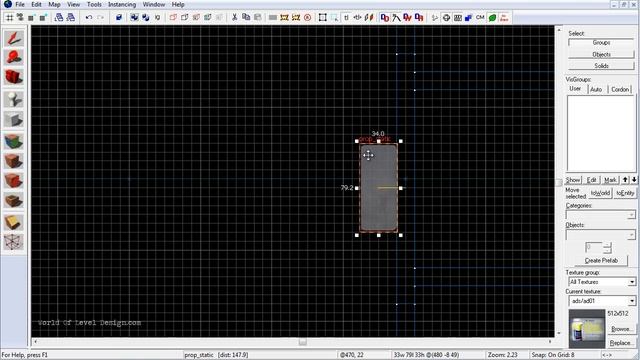Increase the prefab count spinner
The height and width of the screenshot is (360, 640).
607,245
